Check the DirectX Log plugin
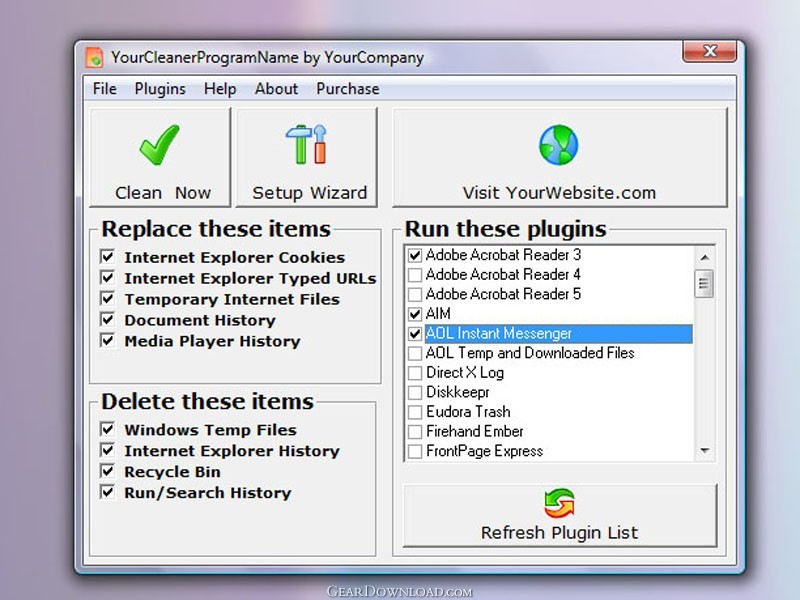Screen dimensions: 800x600 click(415, 373)
